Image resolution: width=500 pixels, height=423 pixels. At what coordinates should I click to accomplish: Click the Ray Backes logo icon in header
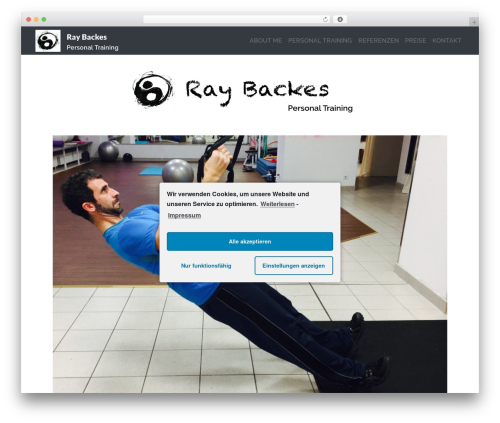pos(48,41)
